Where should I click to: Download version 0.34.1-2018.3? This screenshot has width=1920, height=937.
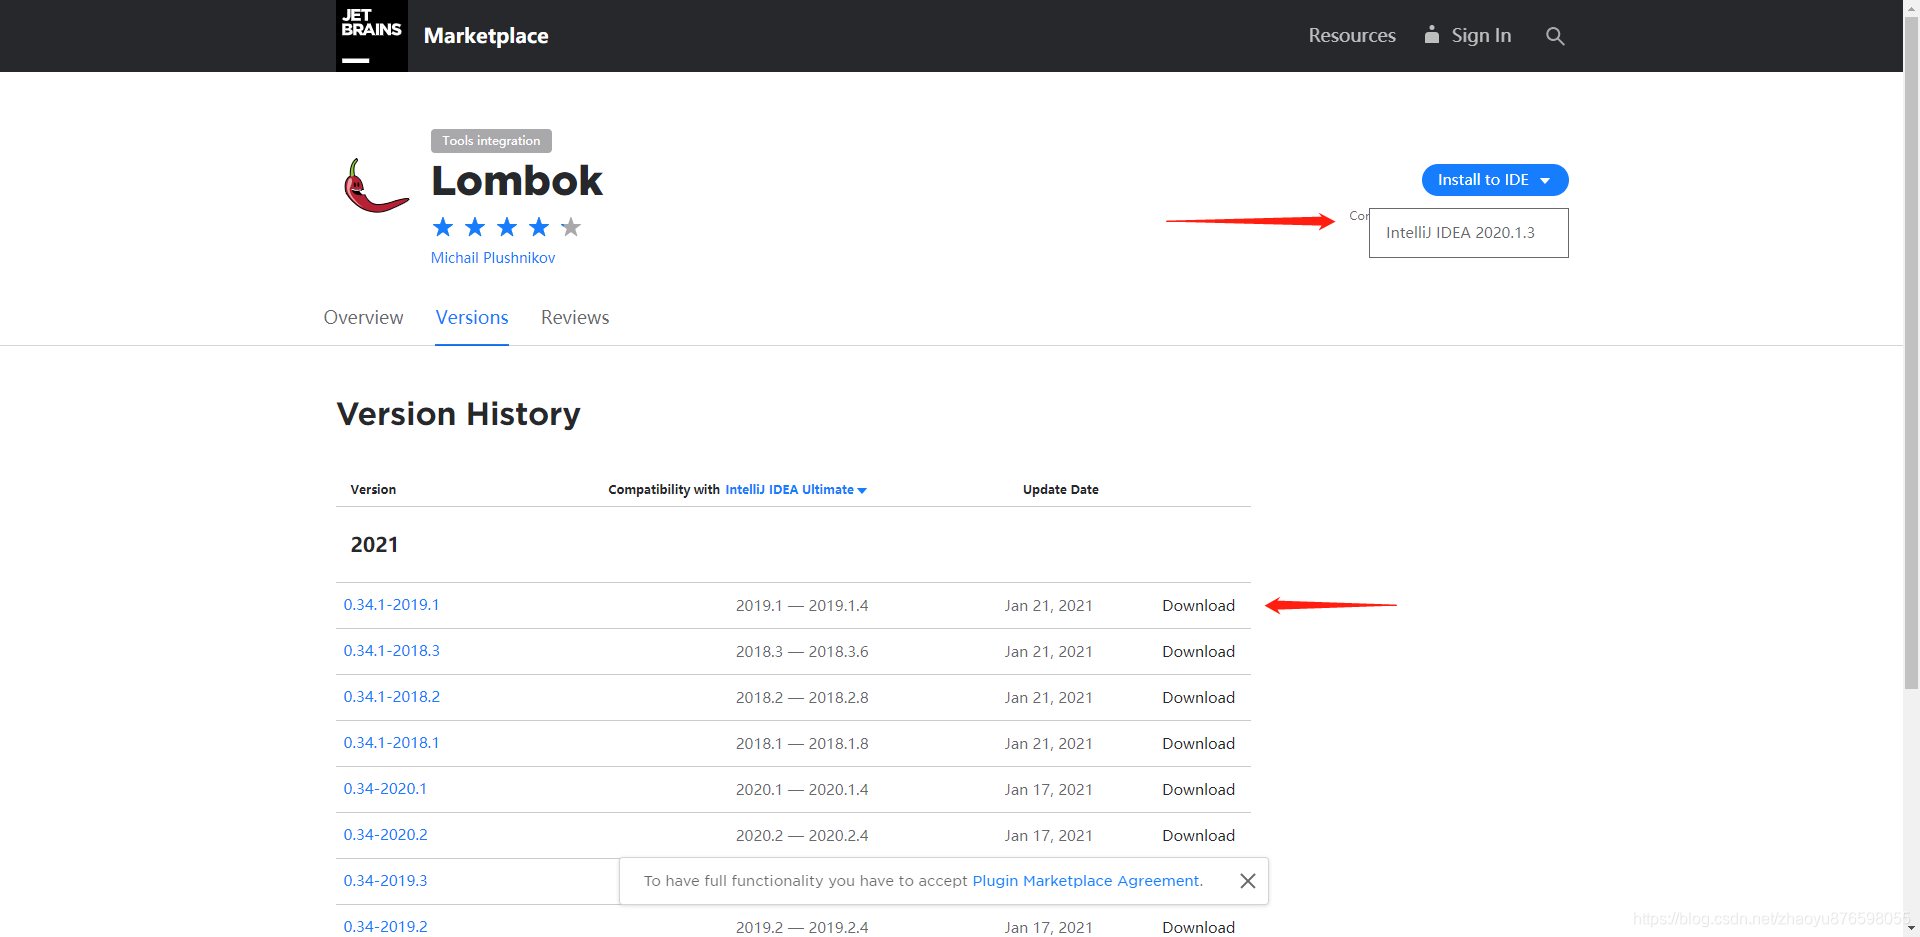[x=1198, y=652]
